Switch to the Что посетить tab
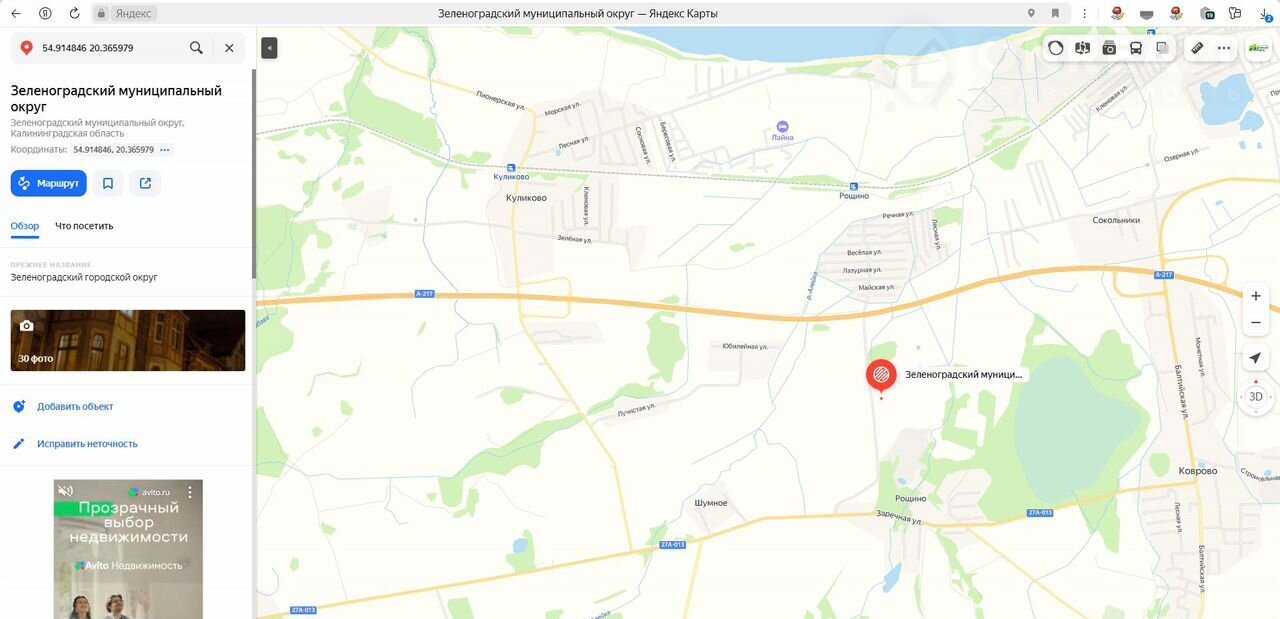 coord(84,226)
